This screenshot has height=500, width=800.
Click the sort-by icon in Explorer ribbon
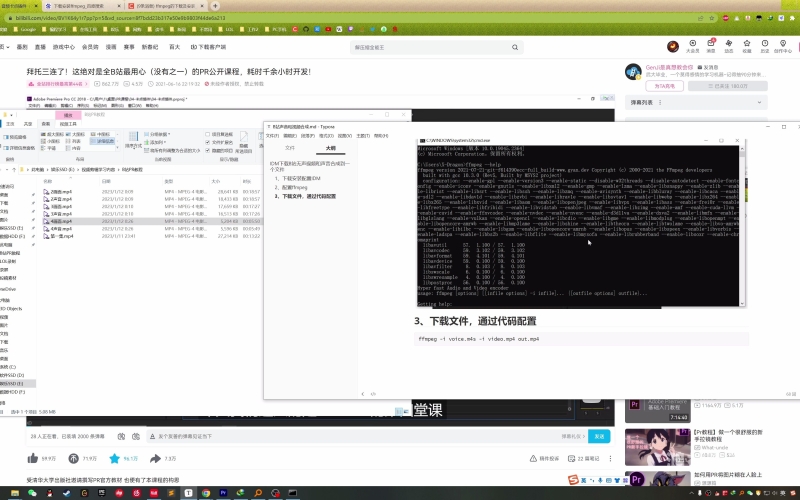[x=133, y=138]
